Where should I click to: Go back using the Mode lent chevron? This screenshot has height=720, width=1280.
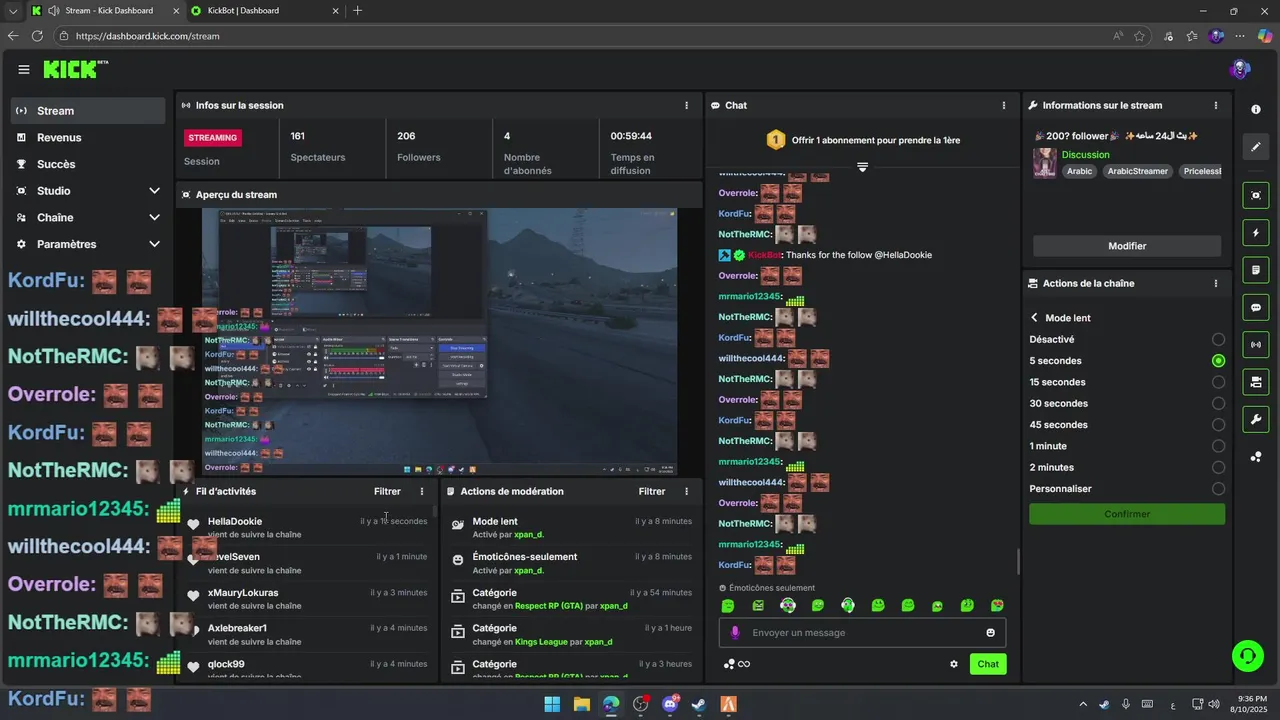[1035, 318]
